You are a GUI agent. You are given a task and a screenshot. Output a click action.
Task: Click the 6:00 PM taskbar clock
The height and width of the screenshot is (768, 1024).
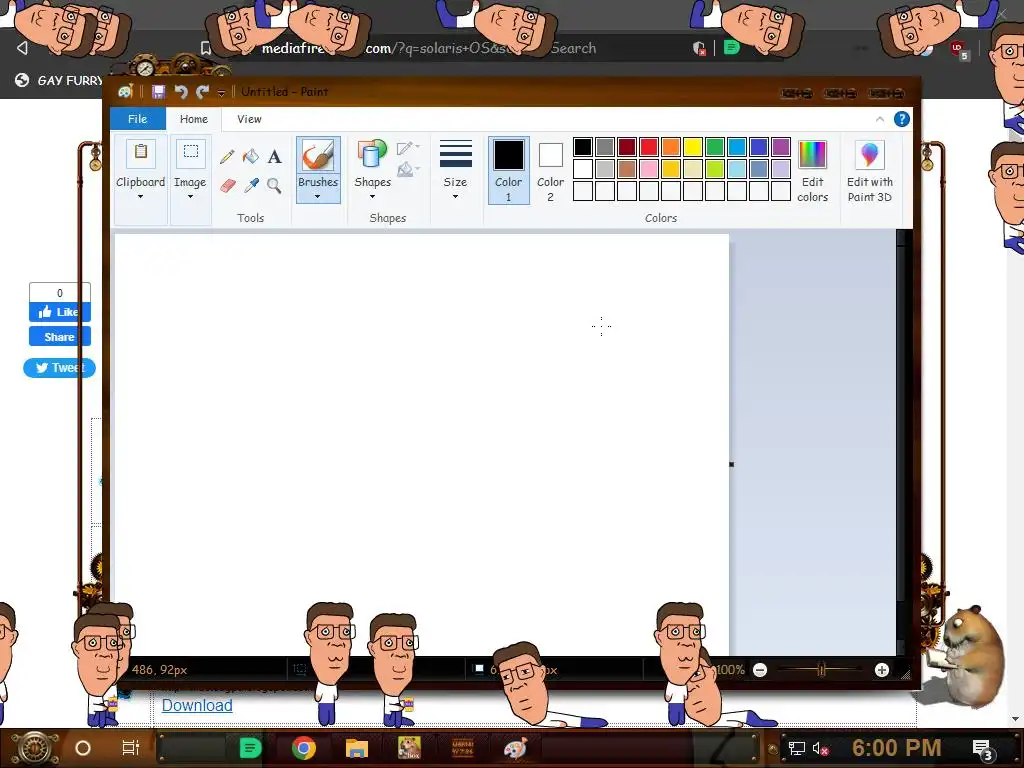coord(897,748)
